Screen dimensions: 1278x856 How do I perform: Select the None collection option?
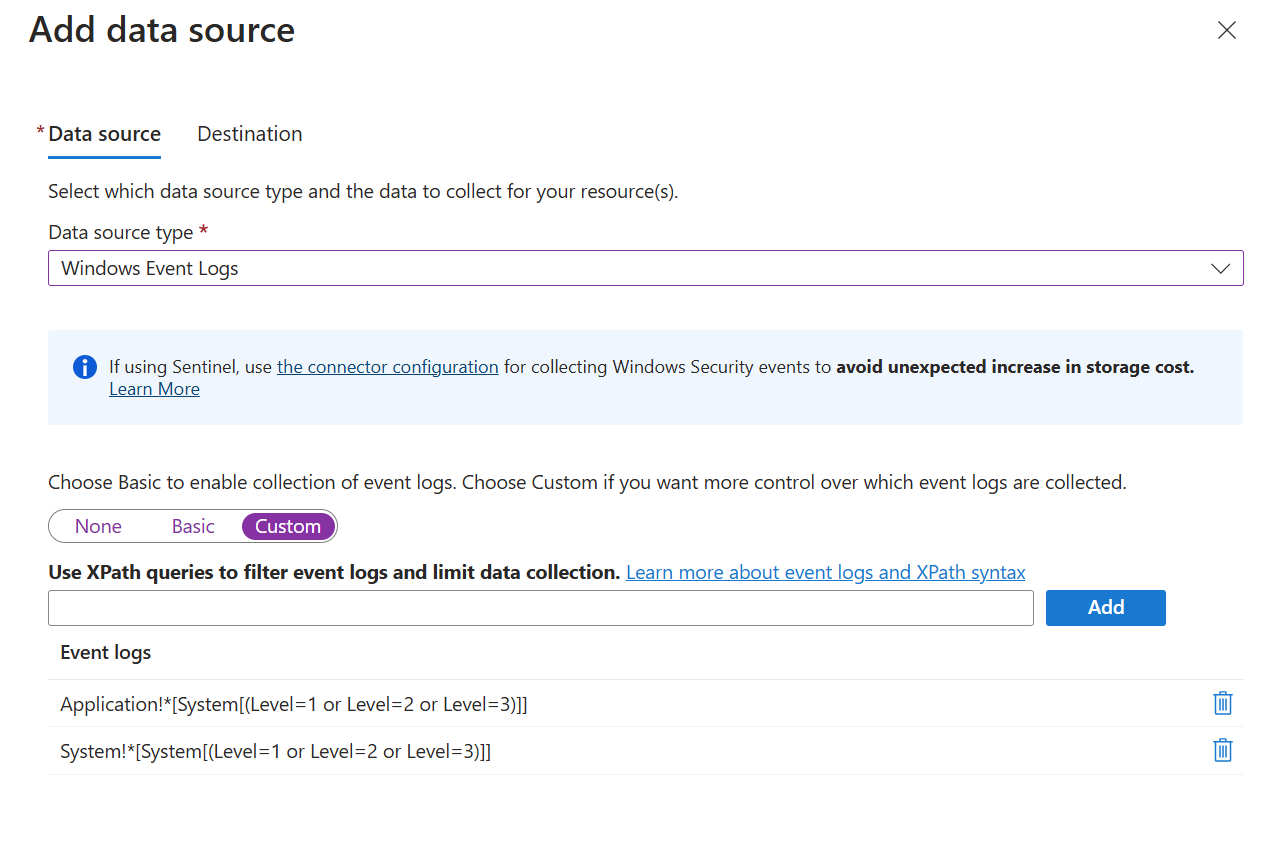click(x=98, y=526)
